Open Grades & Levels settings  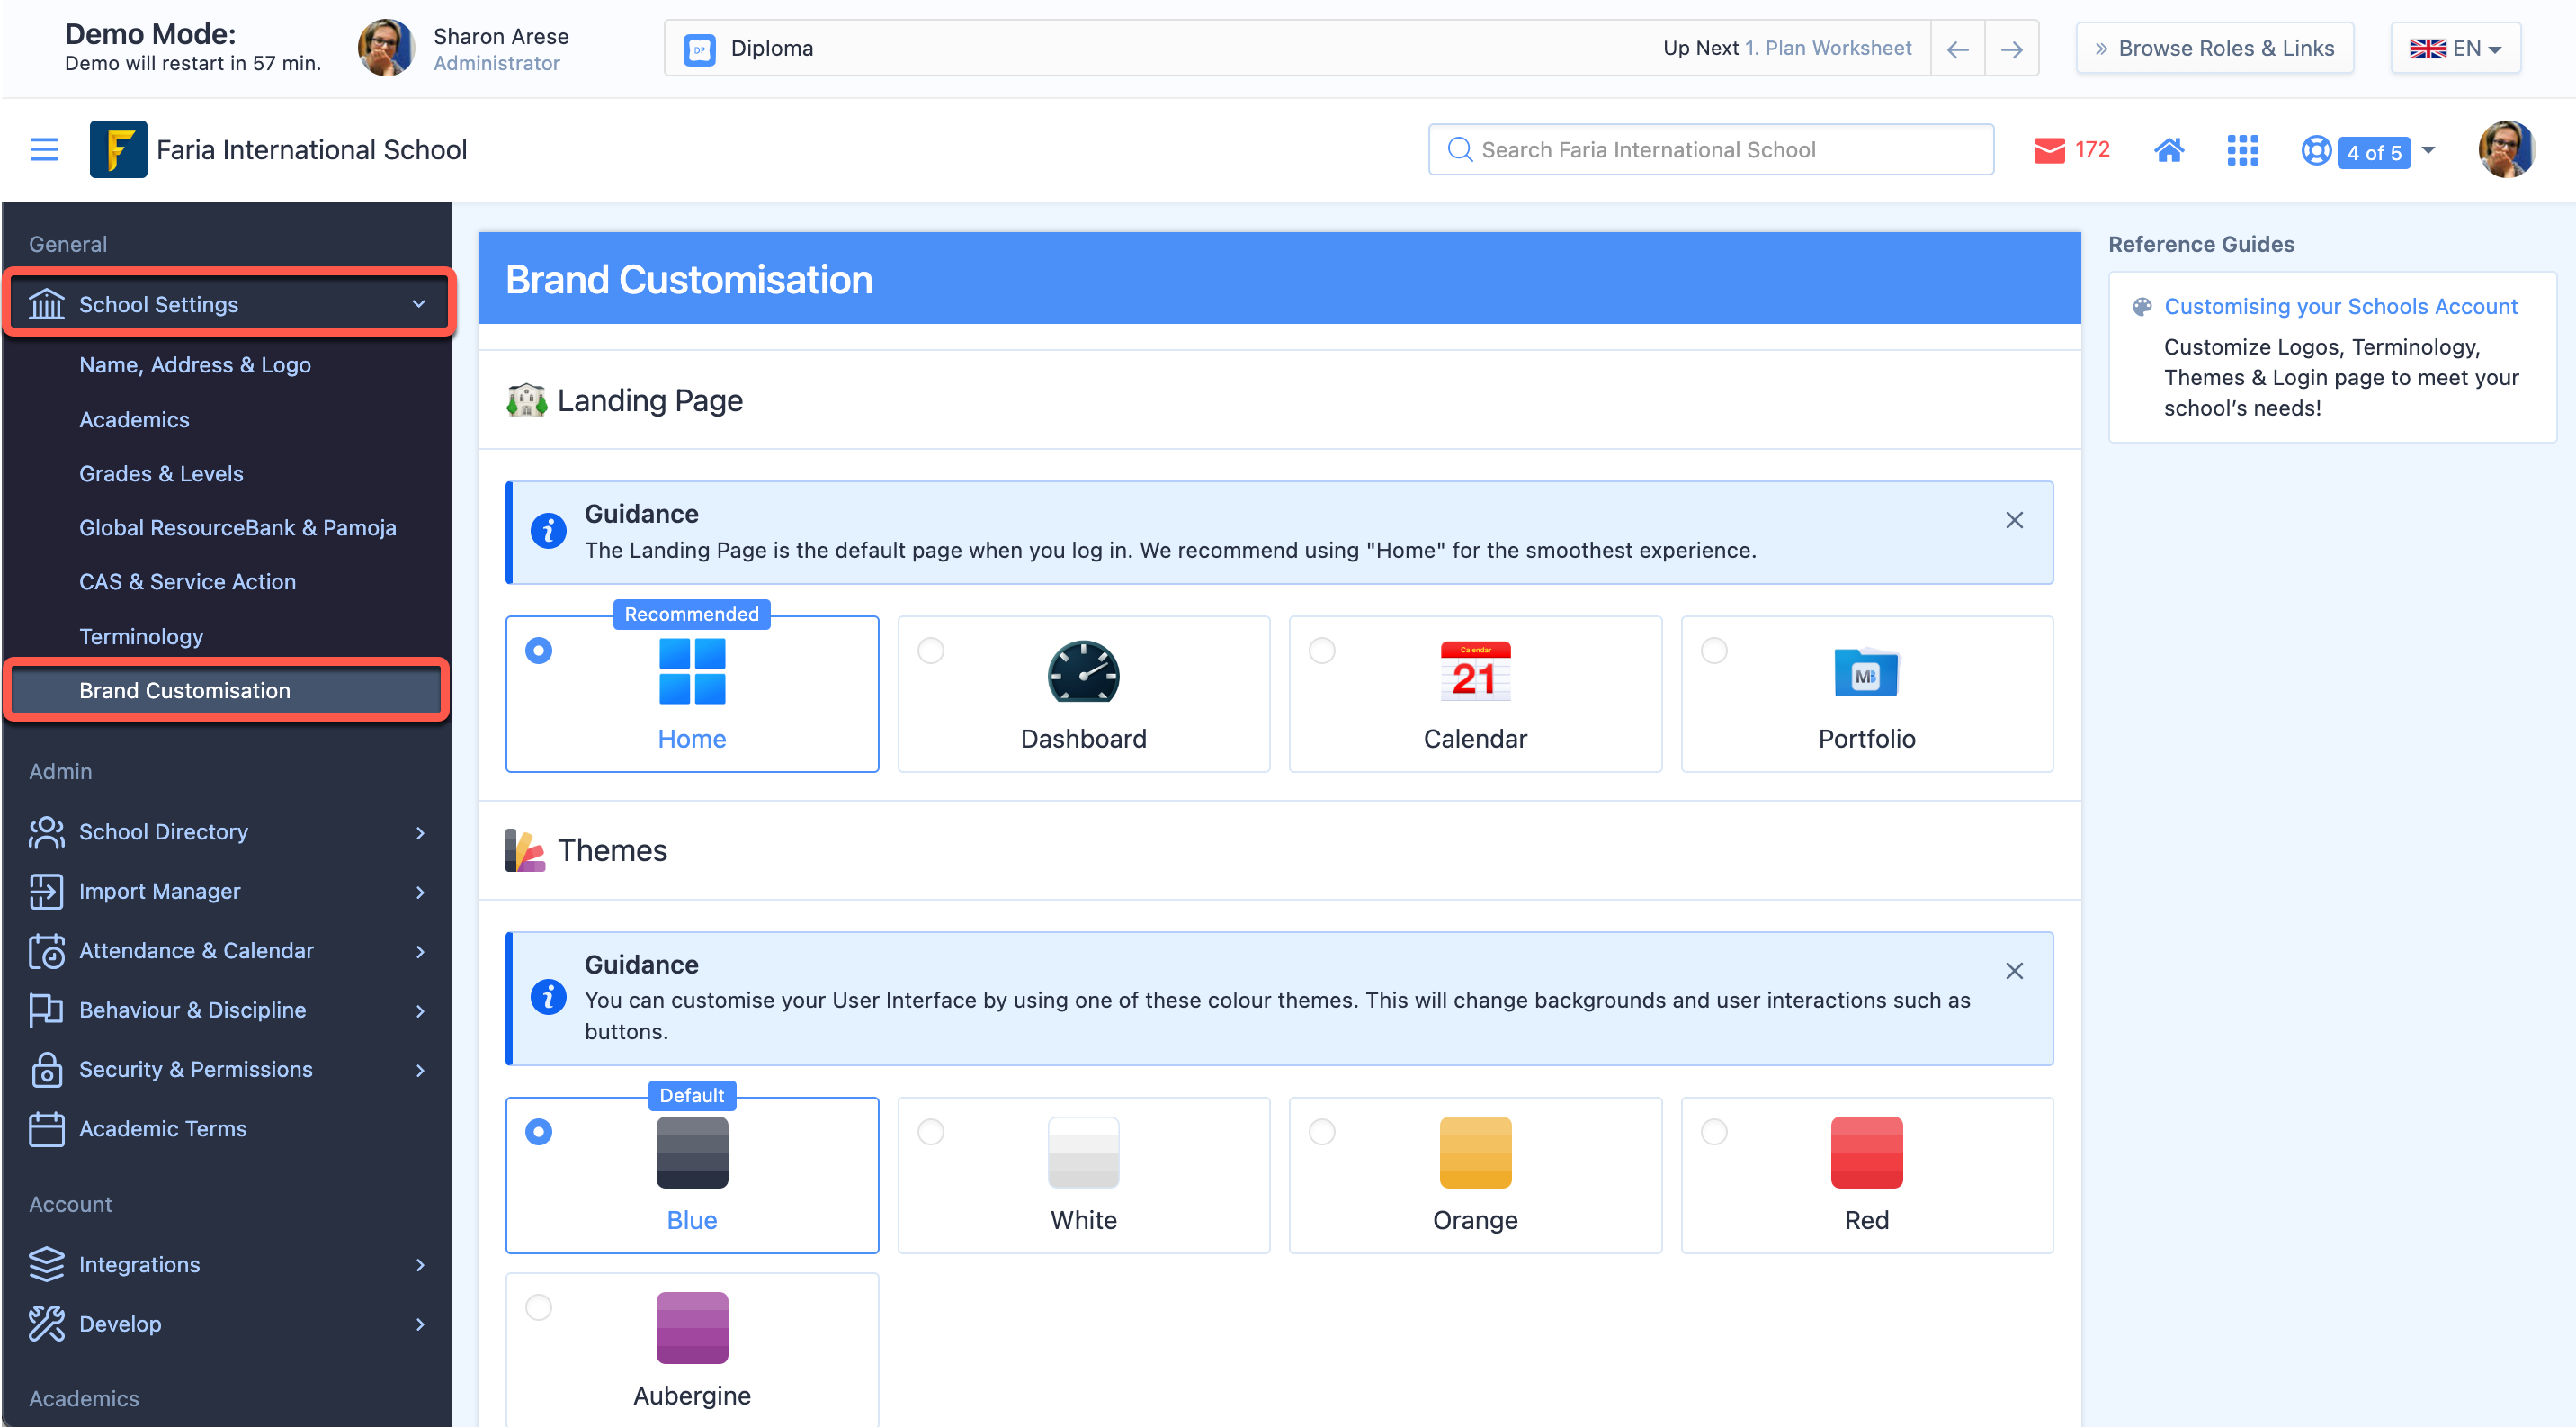[x=161, y=474]
